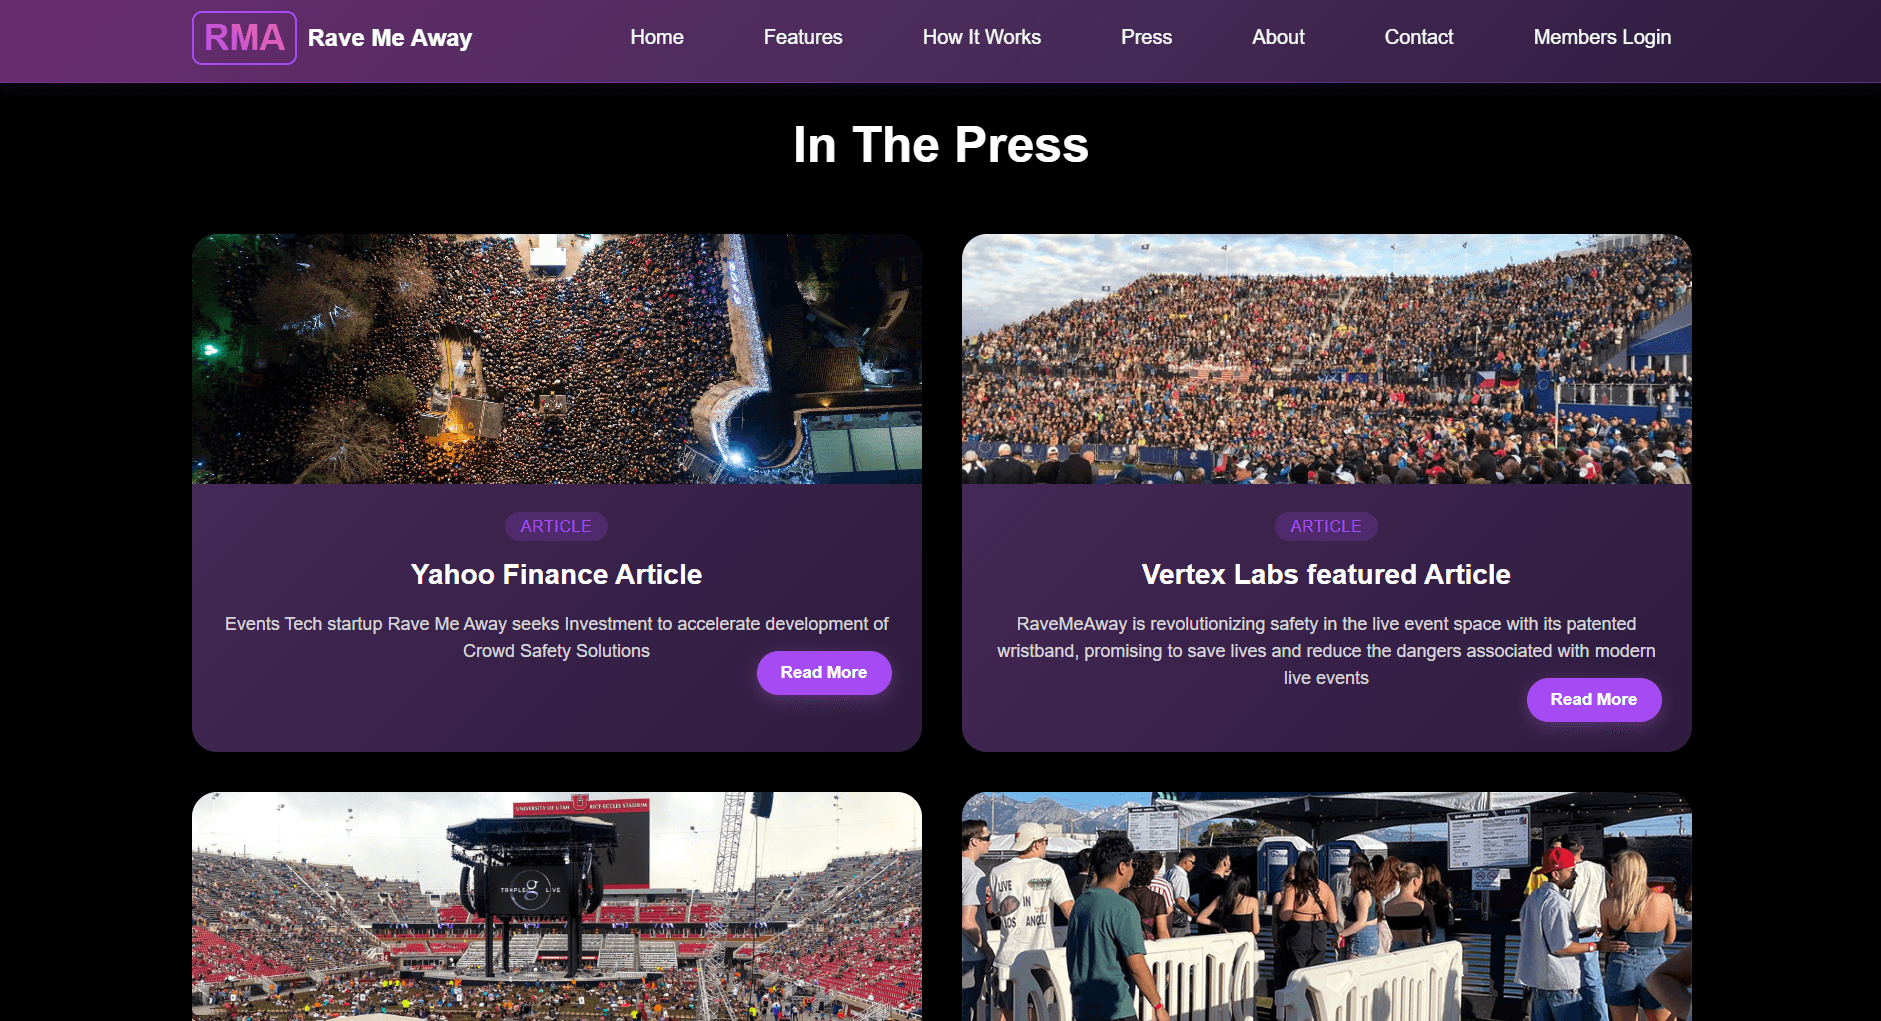Screen dimensions: 1881x1021
Task: Open Read More for Yahoo Finance Article
Action: pos(824,673)
